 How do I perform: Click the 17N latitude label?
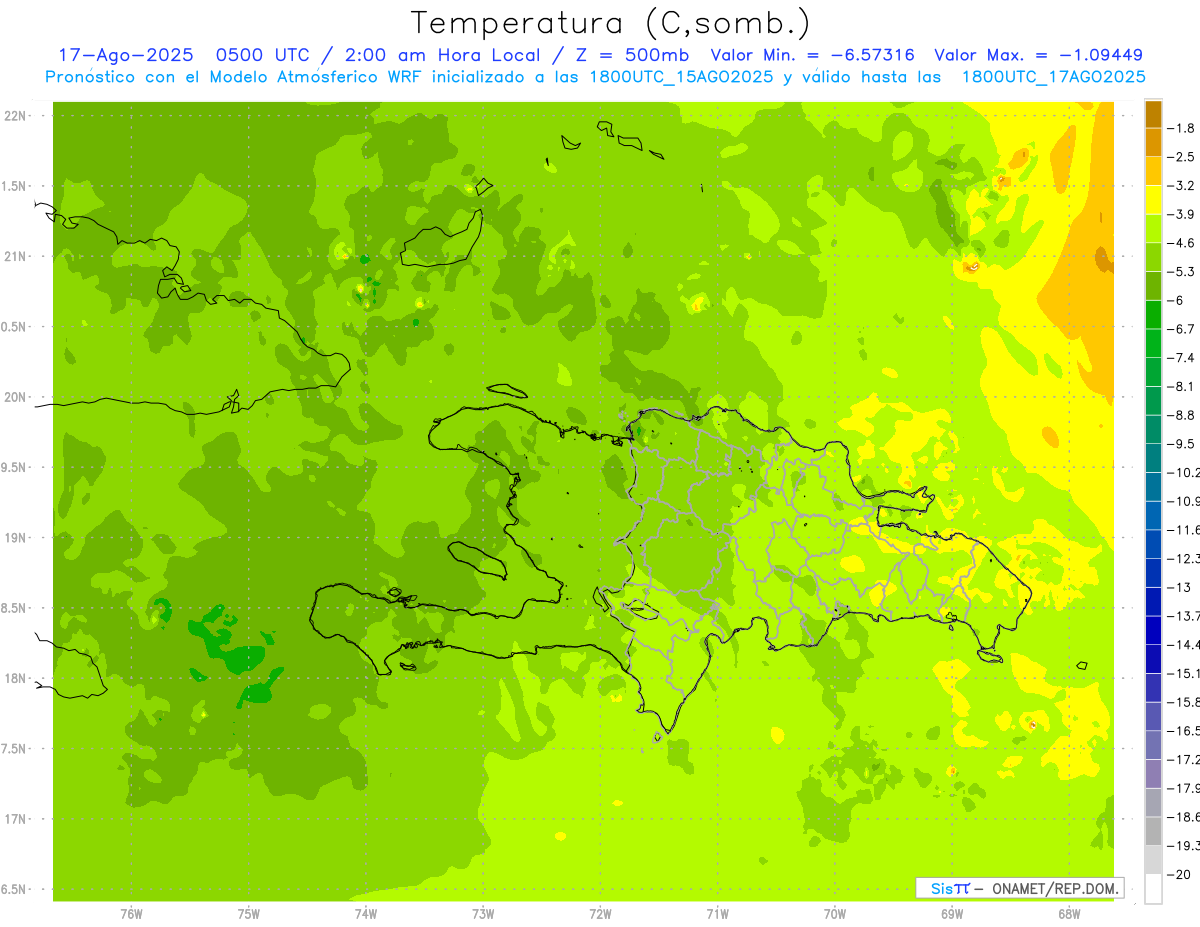point(15,819)
